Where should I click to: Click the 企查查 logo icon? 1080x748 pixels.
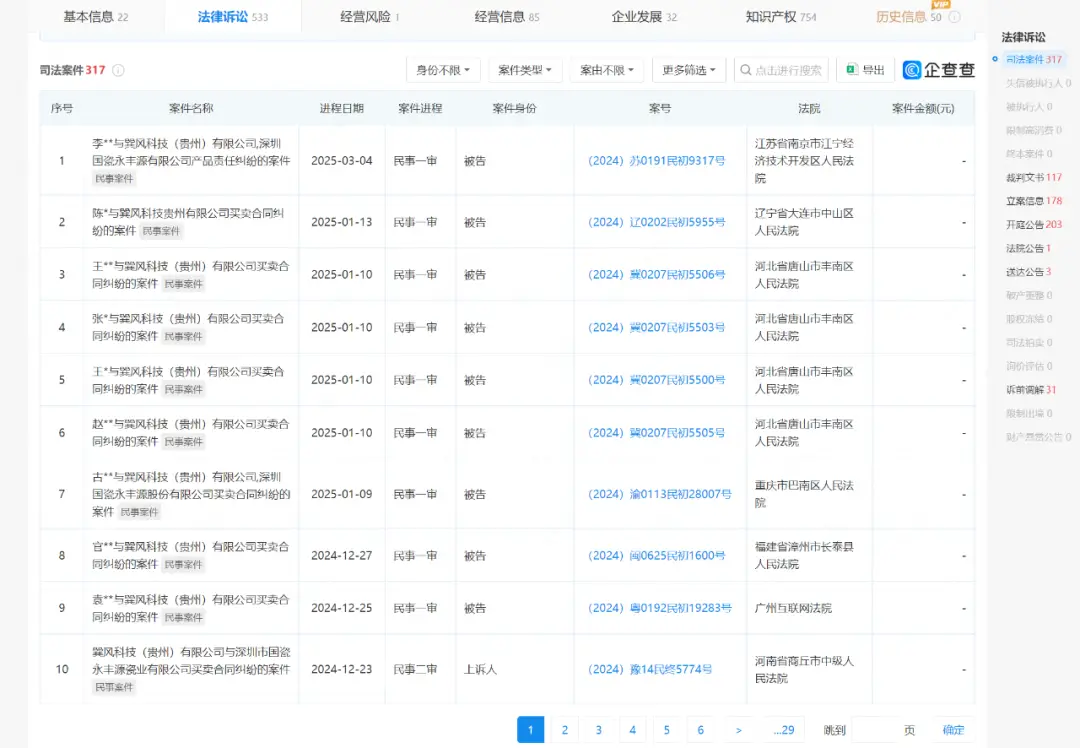point(912,70)
